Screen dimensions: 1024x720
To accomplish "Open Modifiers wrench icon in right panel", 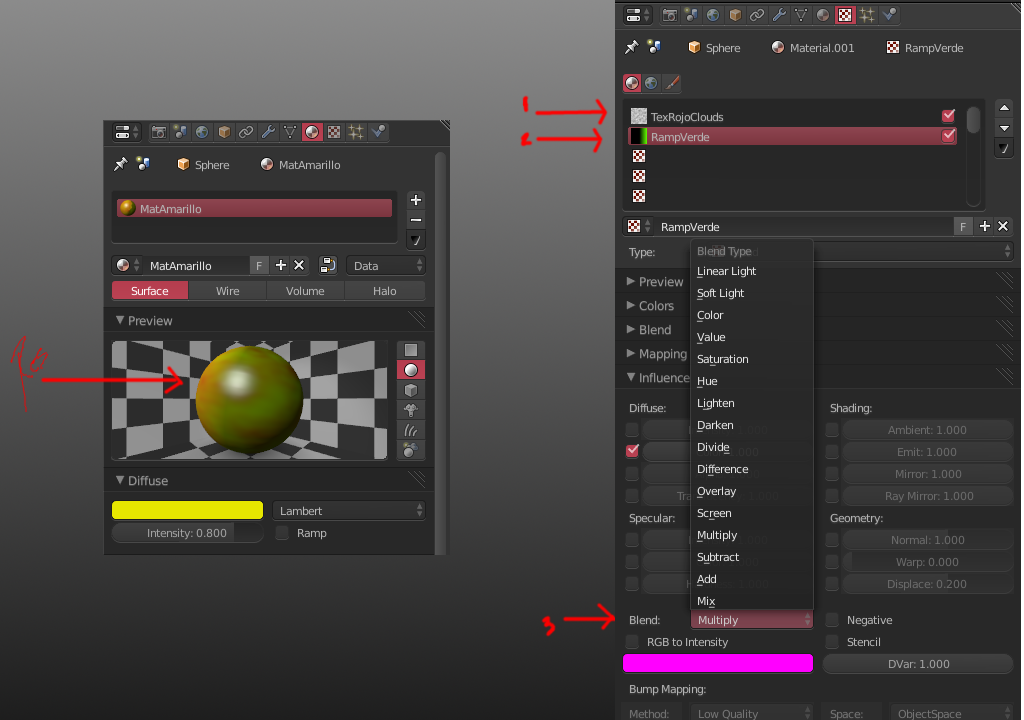I will click(x=779, y=15).
